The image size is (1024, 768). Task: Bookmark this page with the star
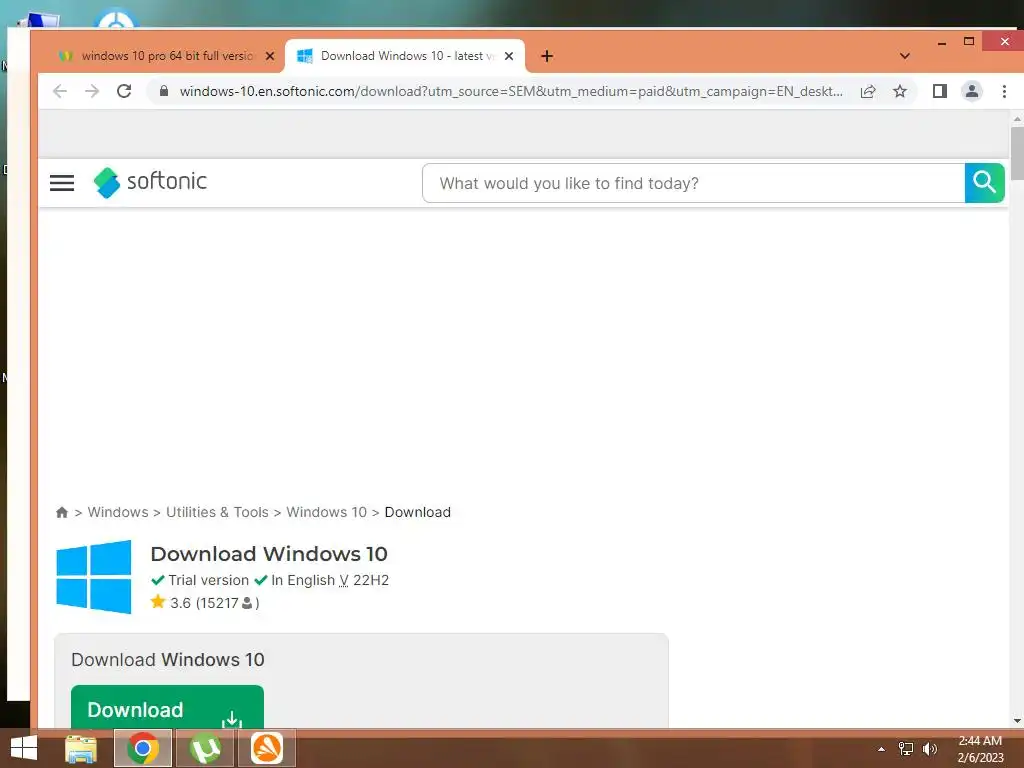coord(900,91)
